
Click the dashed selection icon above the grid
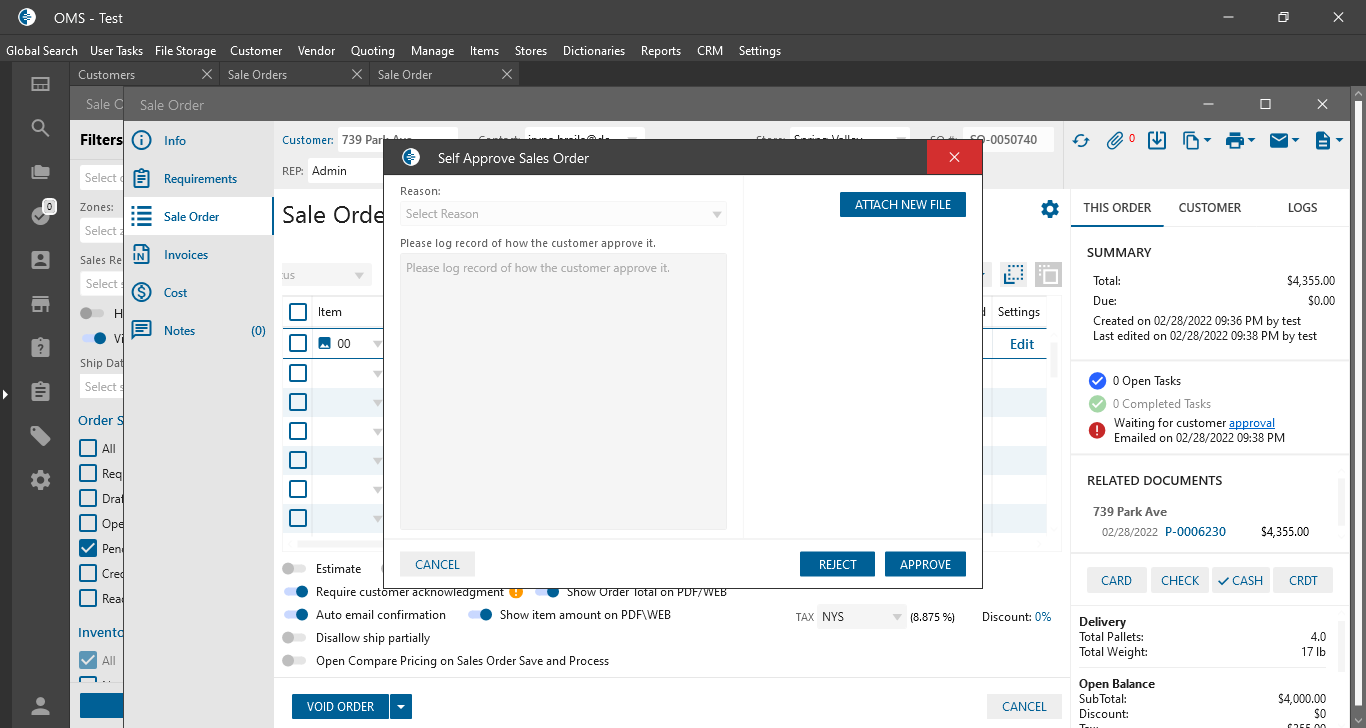click(x=1014, y=274)
